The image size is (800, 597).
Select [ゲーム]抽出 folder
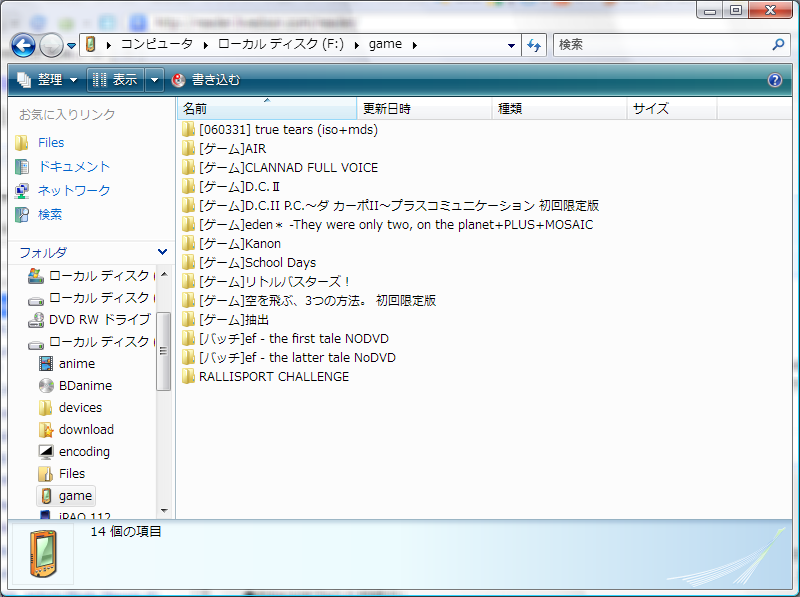[x=234, y=319]
